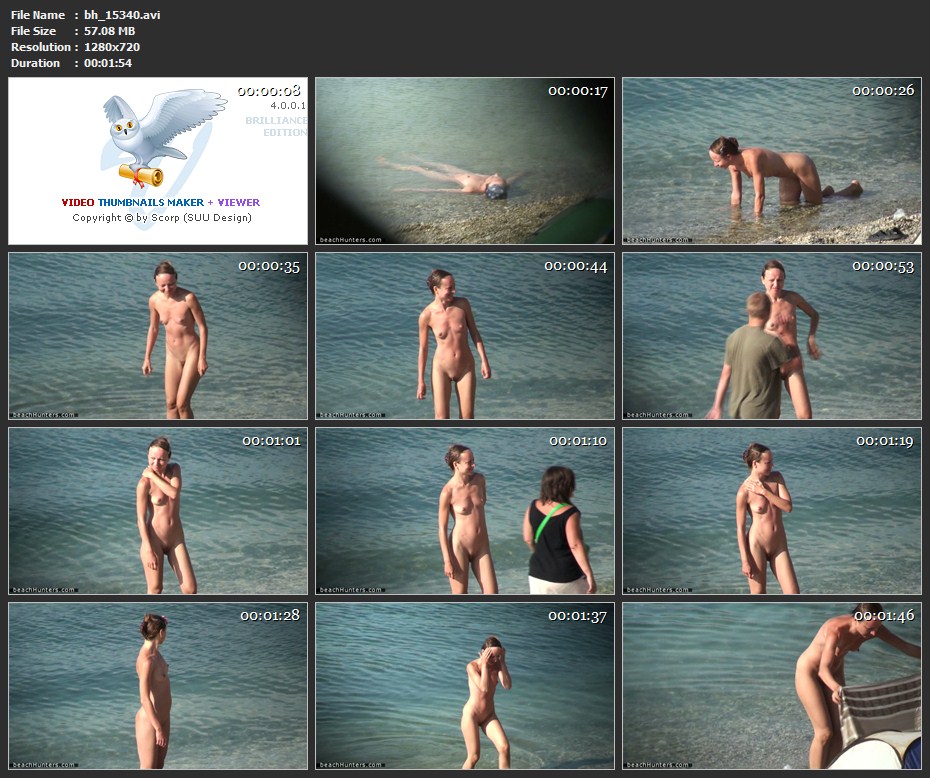Click the 00:00:08 timestamp on the title frame
Image resolution: width=930 pixels, height=778 pixels.
pyautogui.click(x=268, y=91)
